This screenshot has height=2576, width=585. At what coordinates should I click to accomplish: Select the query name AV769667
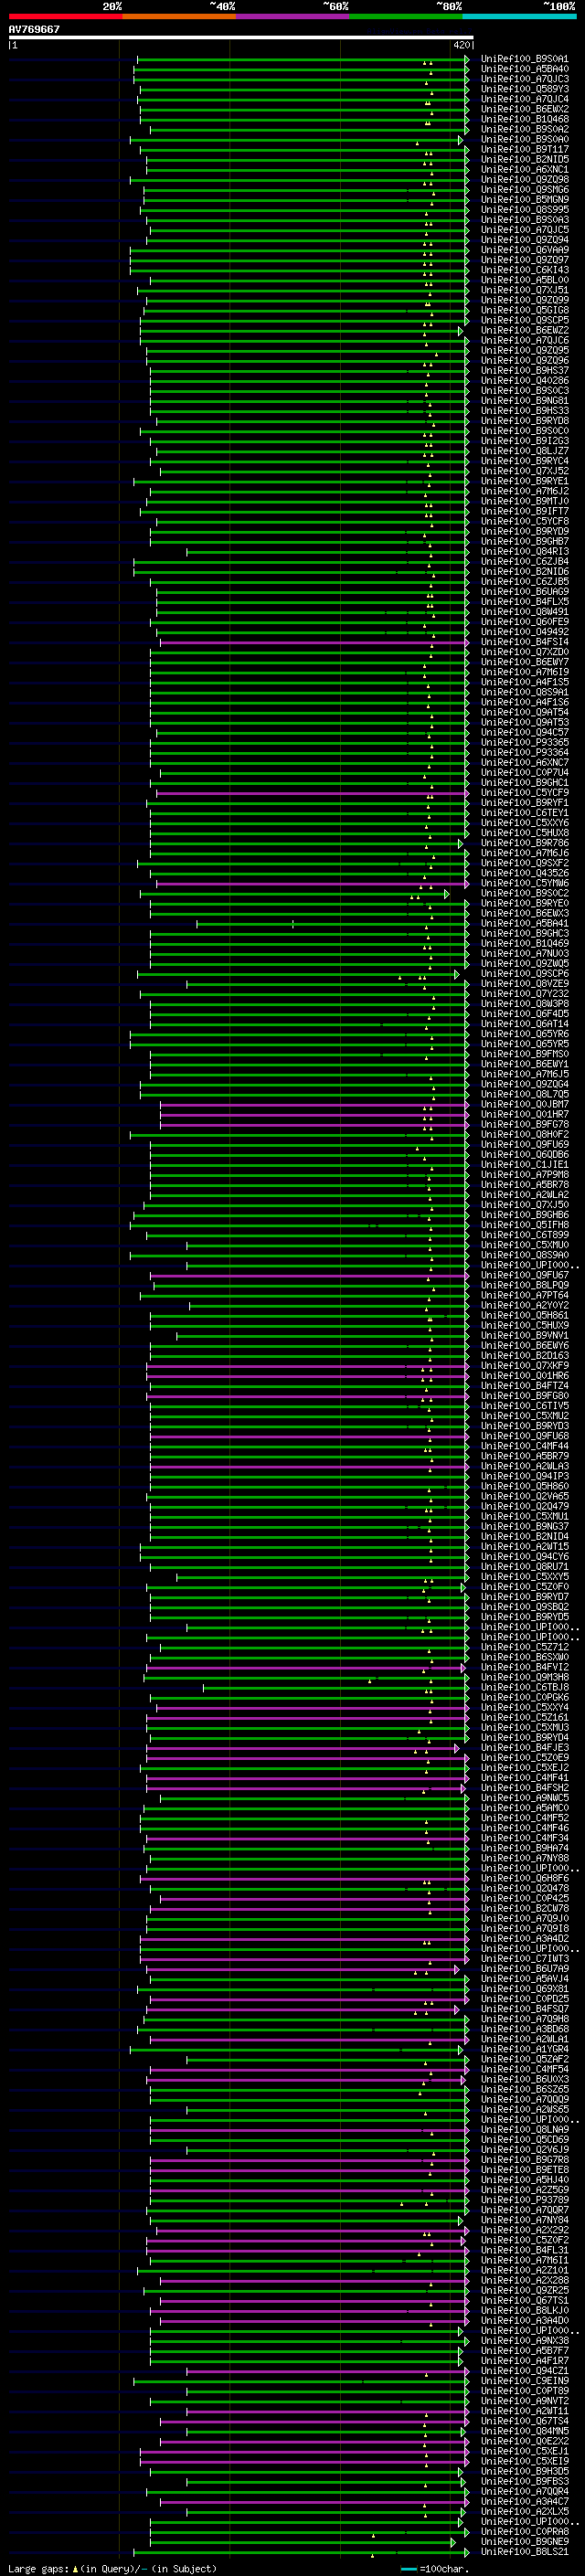click(34, 29)
